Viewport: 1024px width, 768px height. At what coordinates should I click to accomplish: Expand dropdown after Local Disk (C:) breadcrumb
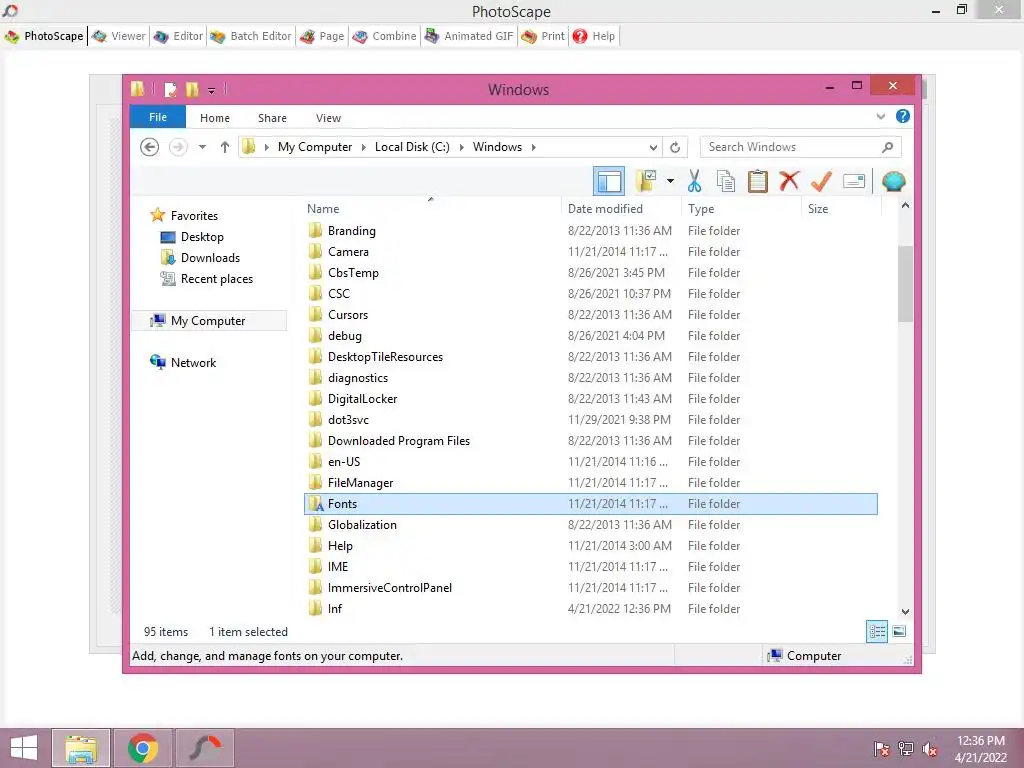coord(462,148)
